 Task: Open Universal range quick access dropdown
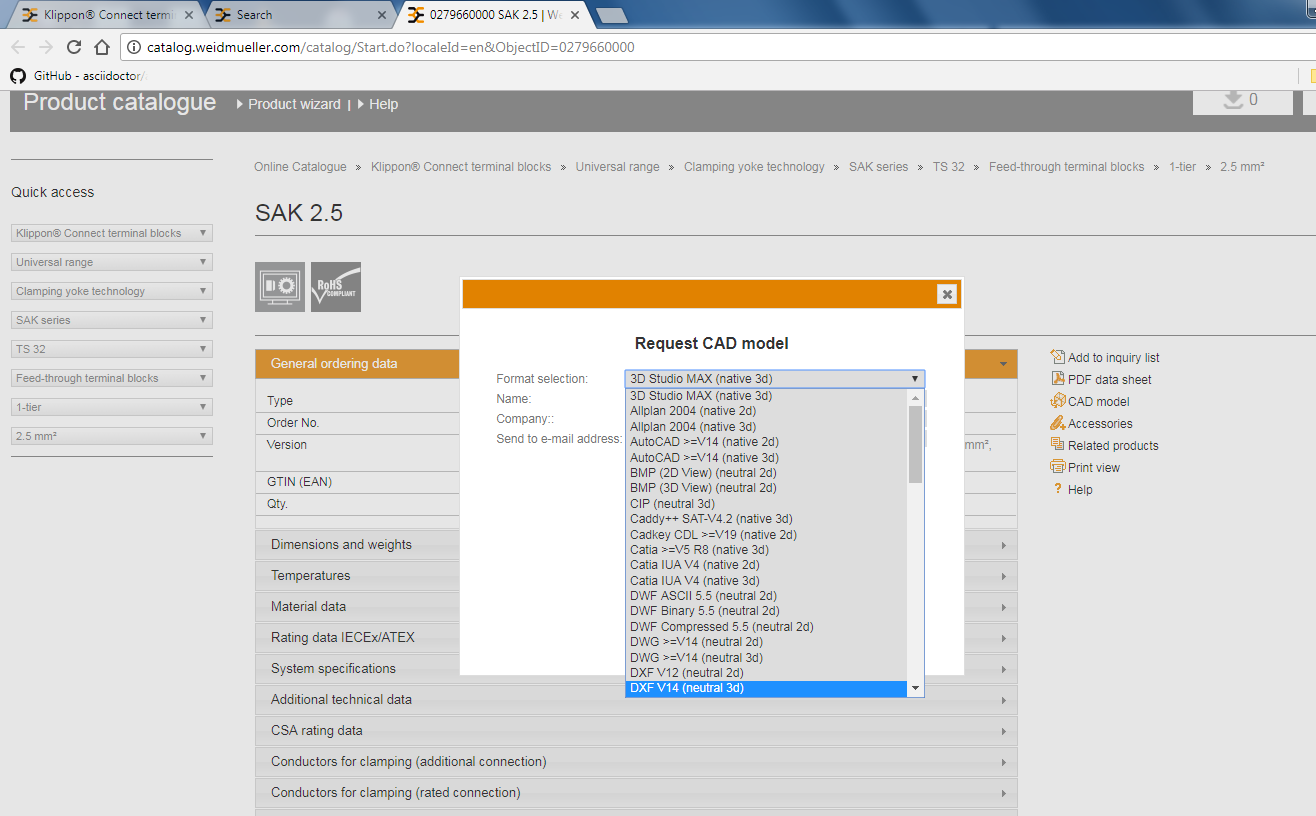(112, 262)
